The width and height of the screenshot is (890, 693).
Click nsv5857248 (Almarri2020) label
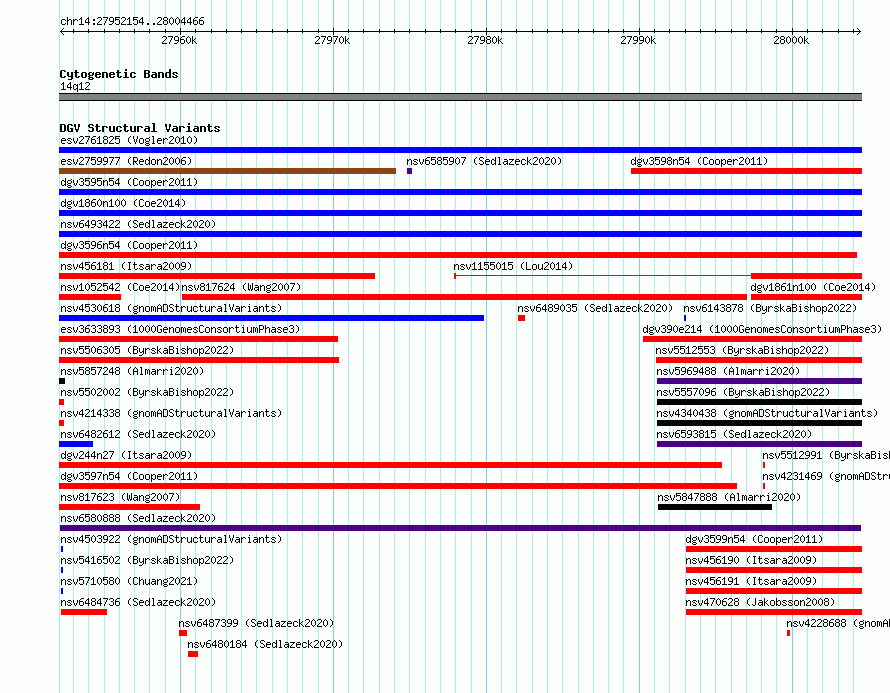coord(132,371)
